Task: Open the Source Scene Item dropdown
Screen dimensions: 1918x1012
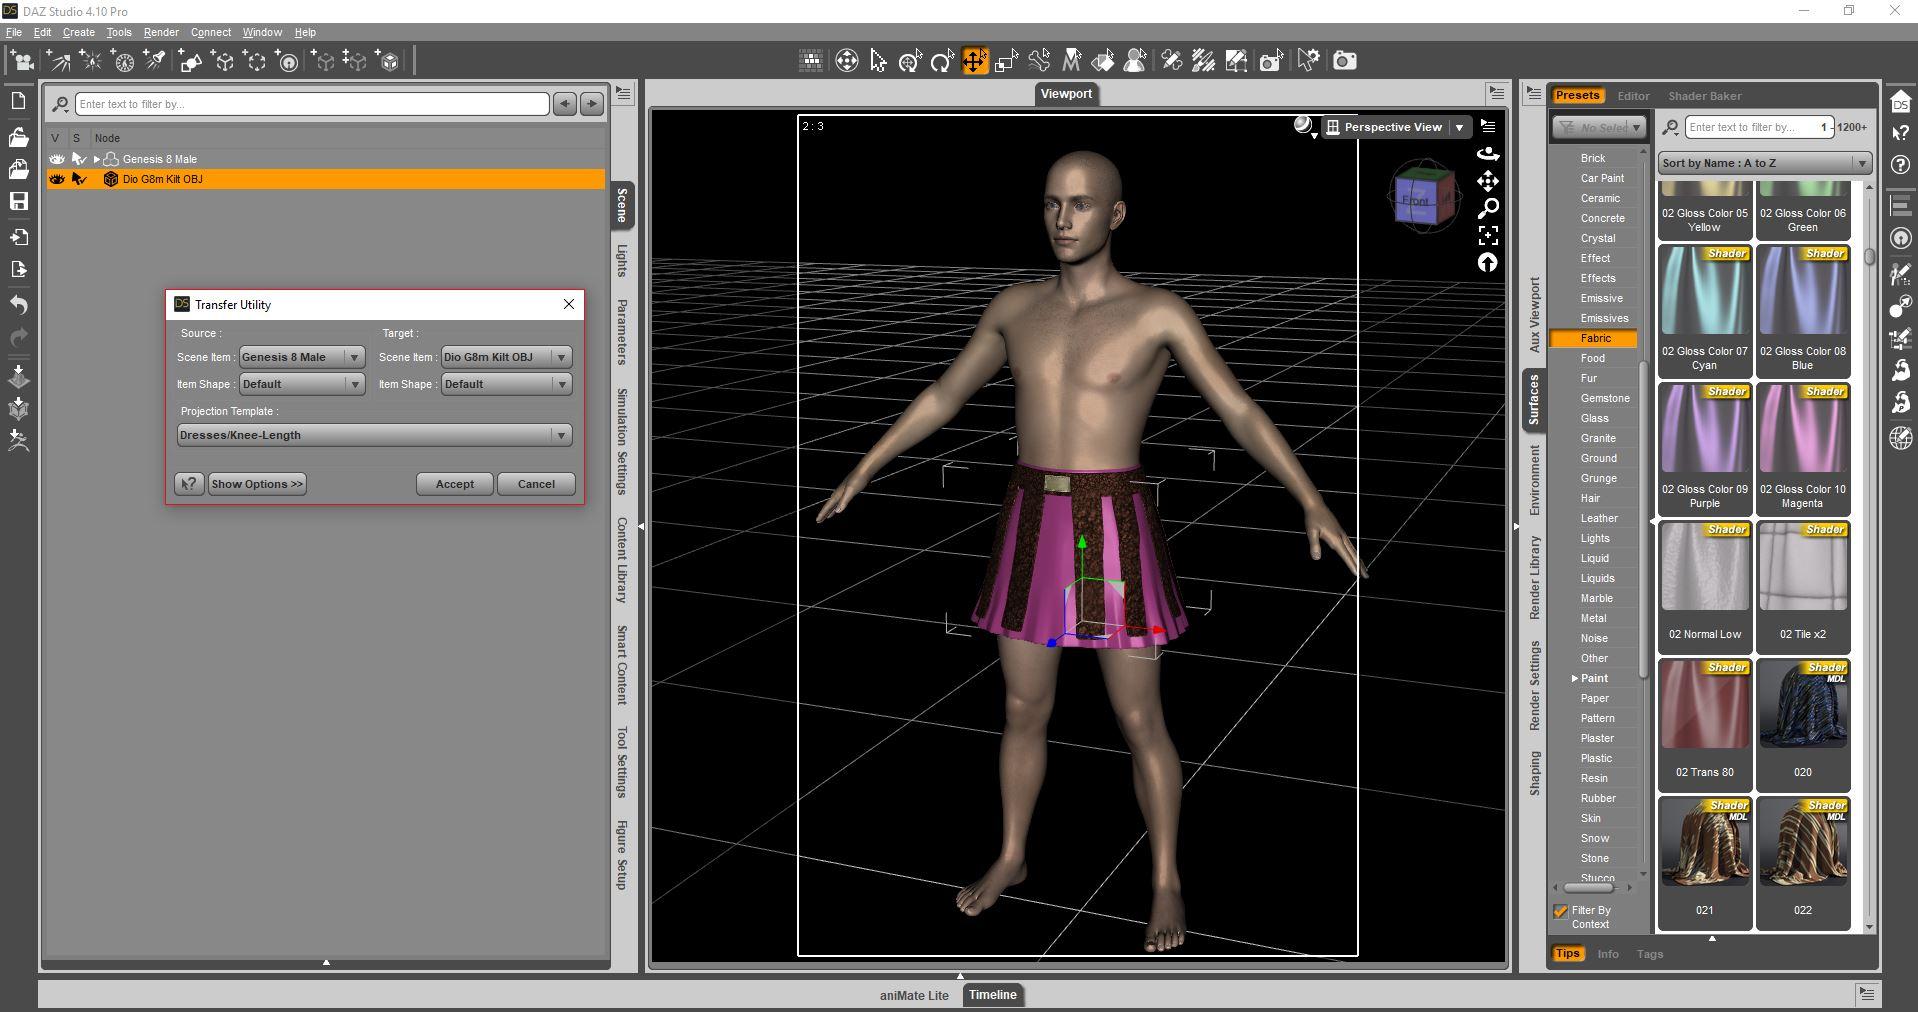Action: 301,357
